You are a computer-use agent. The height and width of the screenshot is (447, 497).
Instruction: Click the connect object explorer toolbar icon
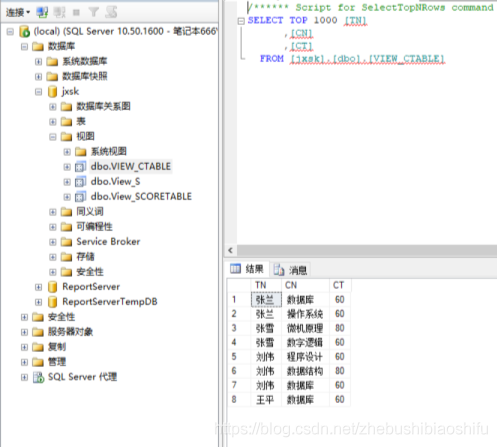42,13
